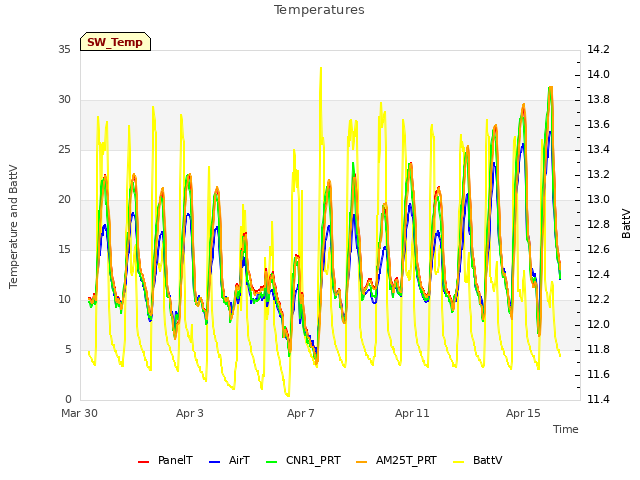
Task: Click the right-side BattV axis title
Action: (626, 223)
